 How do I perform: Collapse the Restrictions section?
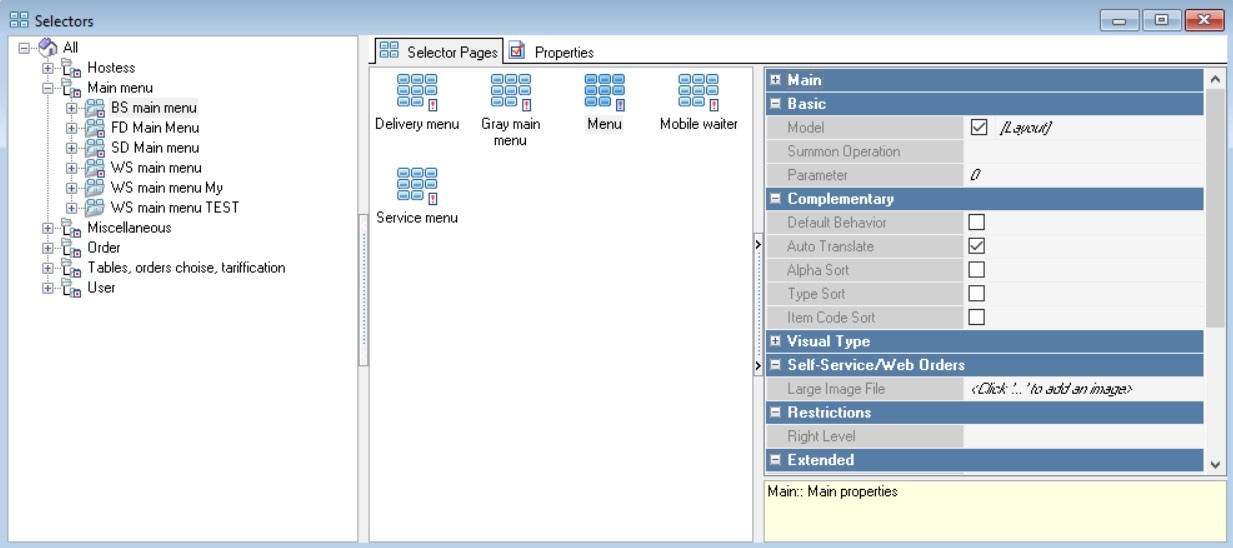pos(775,412)
